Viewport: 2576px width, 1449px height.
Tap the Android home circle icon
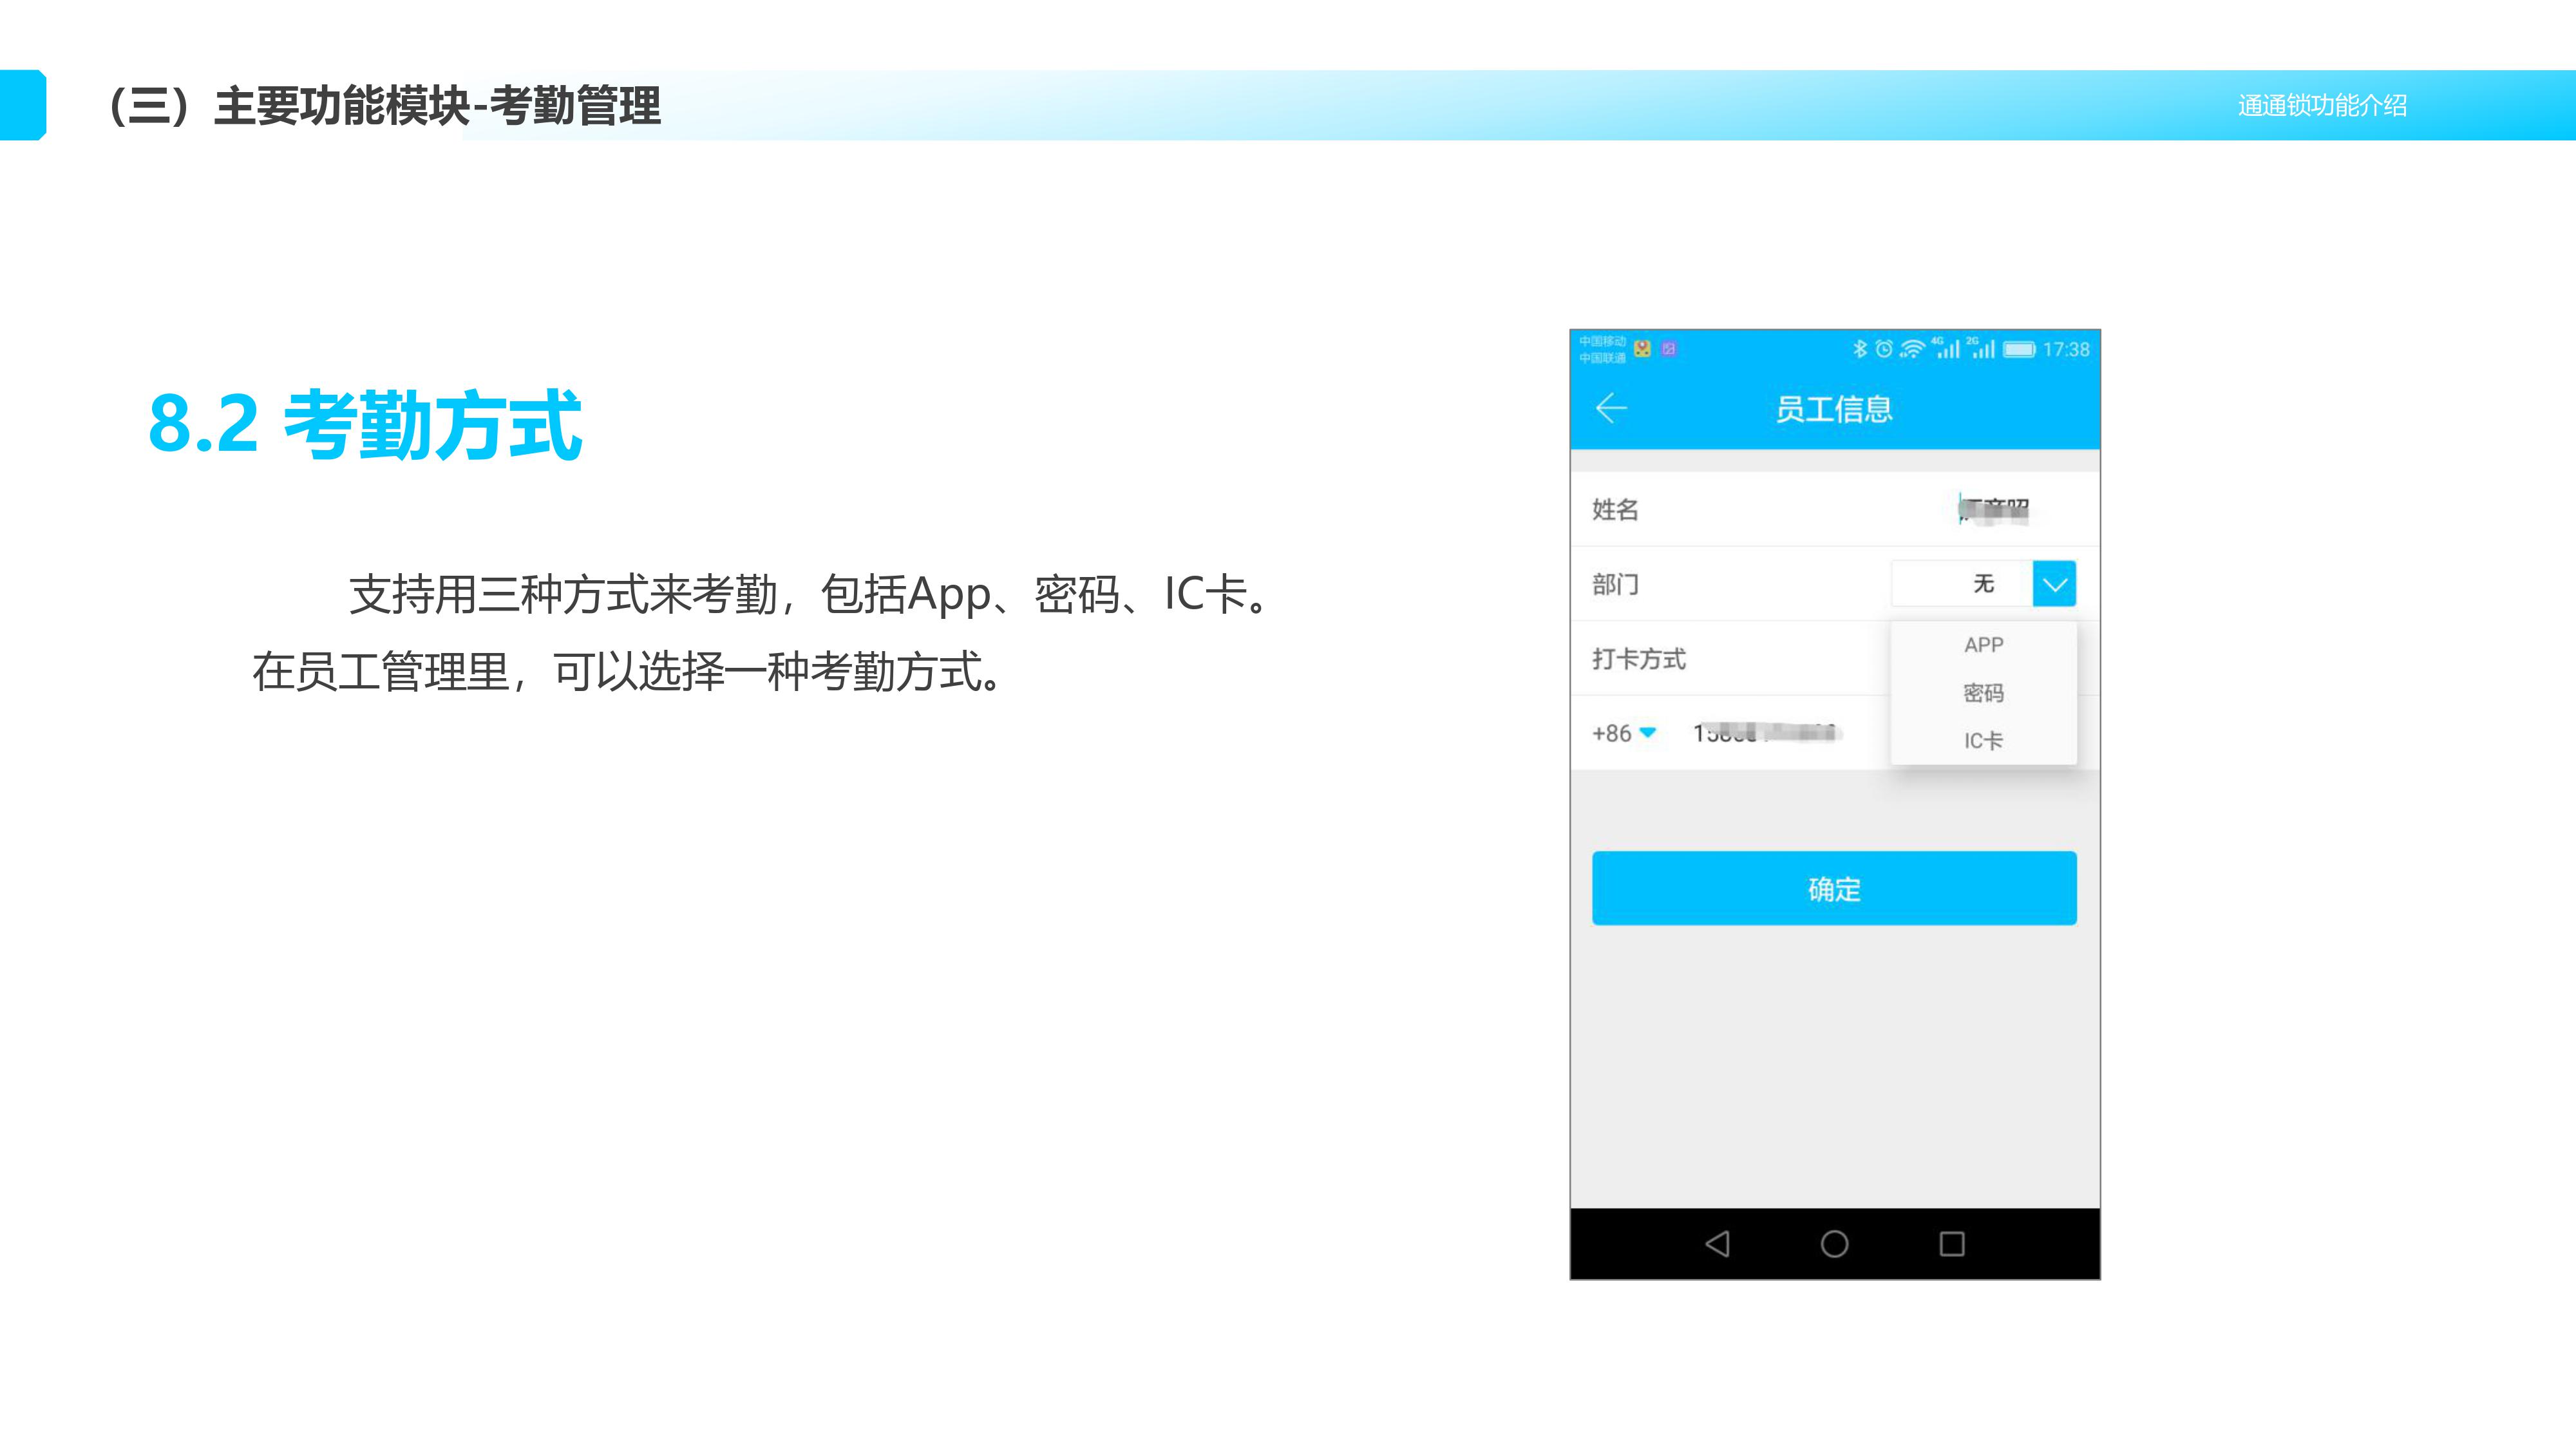[1834, 1244]
